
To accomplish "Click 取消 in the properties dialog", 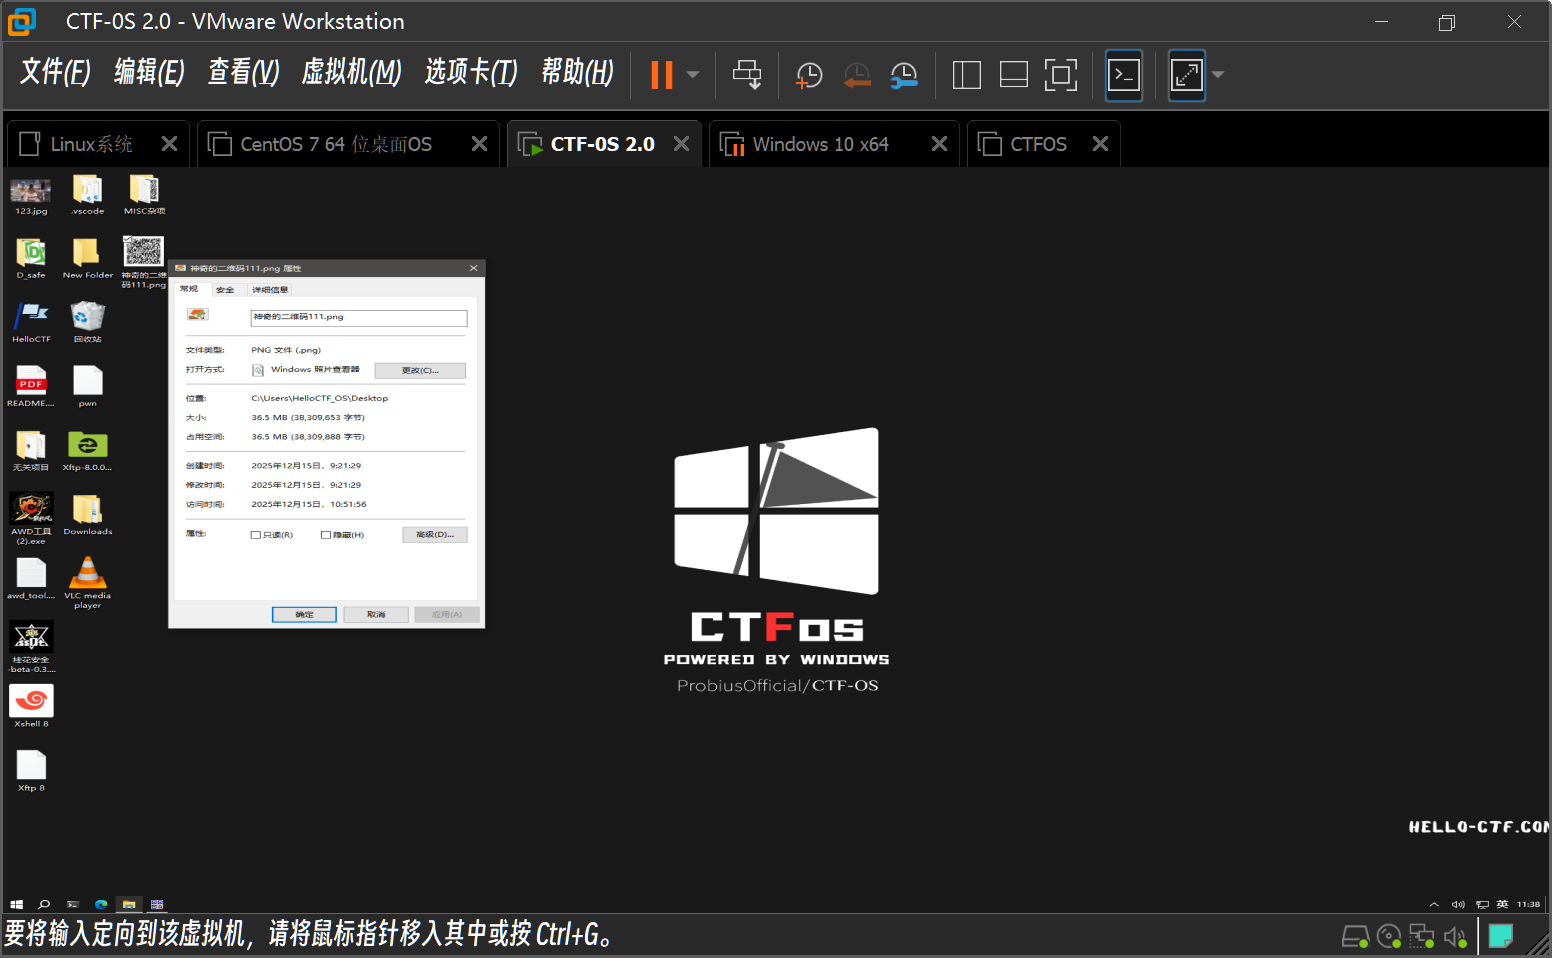I will pyautogui.click(x=376, y=614).
